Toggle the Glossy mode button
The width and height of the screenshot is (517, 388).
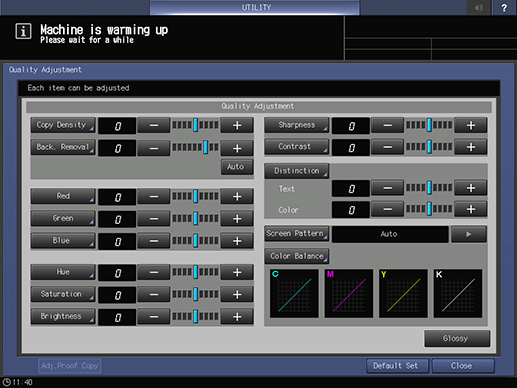click(x=457, y=339)
